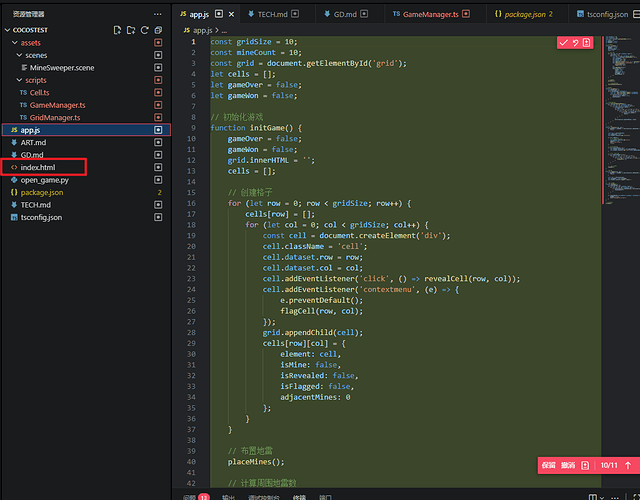Screen dimensions: 640x500
Task: Go to previous change with up arrow
Action: click(628, 465)
